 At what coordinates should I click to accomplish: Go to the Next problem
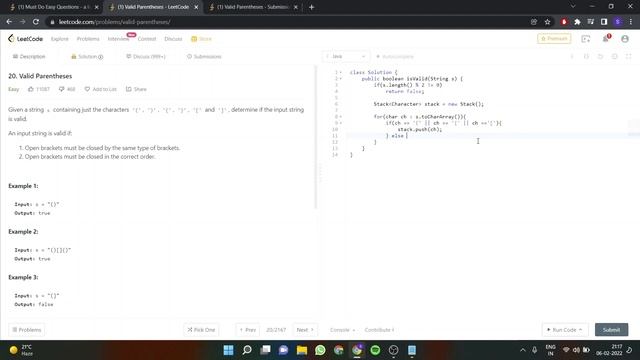point(305,330)
